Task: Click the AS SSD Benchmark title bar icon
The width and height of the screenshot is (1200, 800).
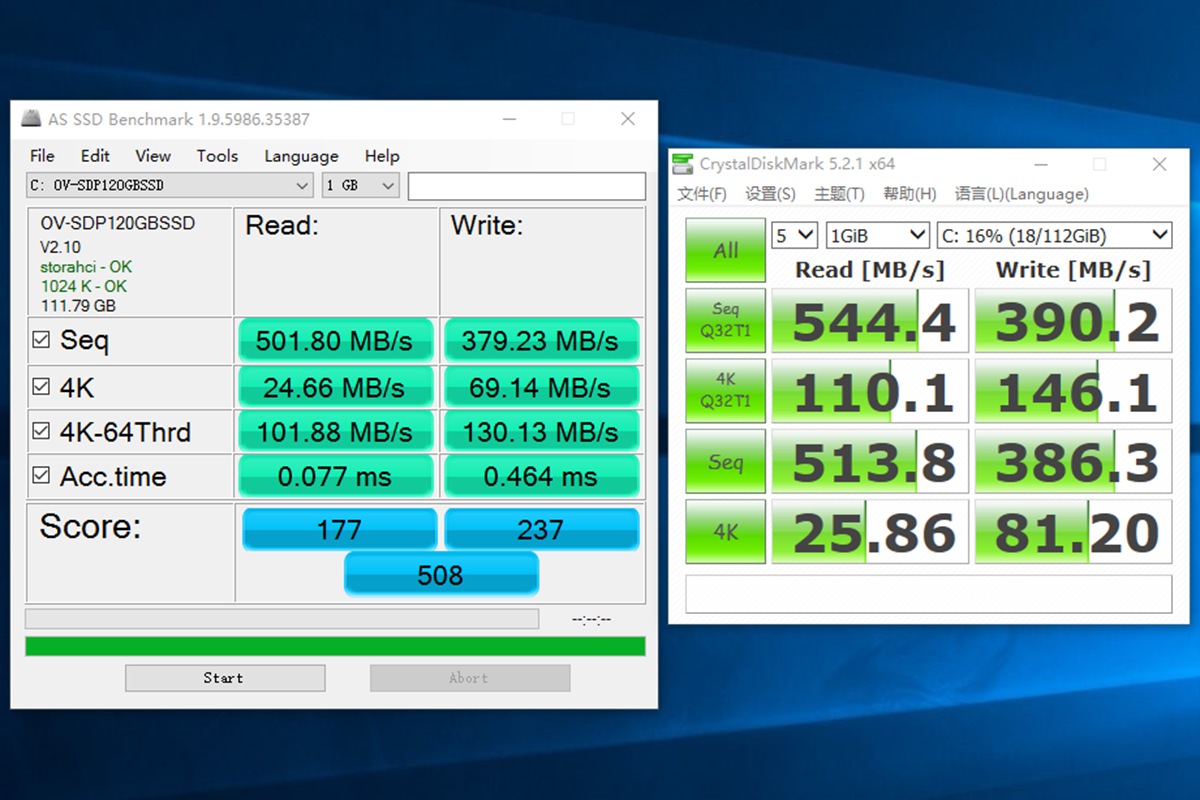Action: 32,119
